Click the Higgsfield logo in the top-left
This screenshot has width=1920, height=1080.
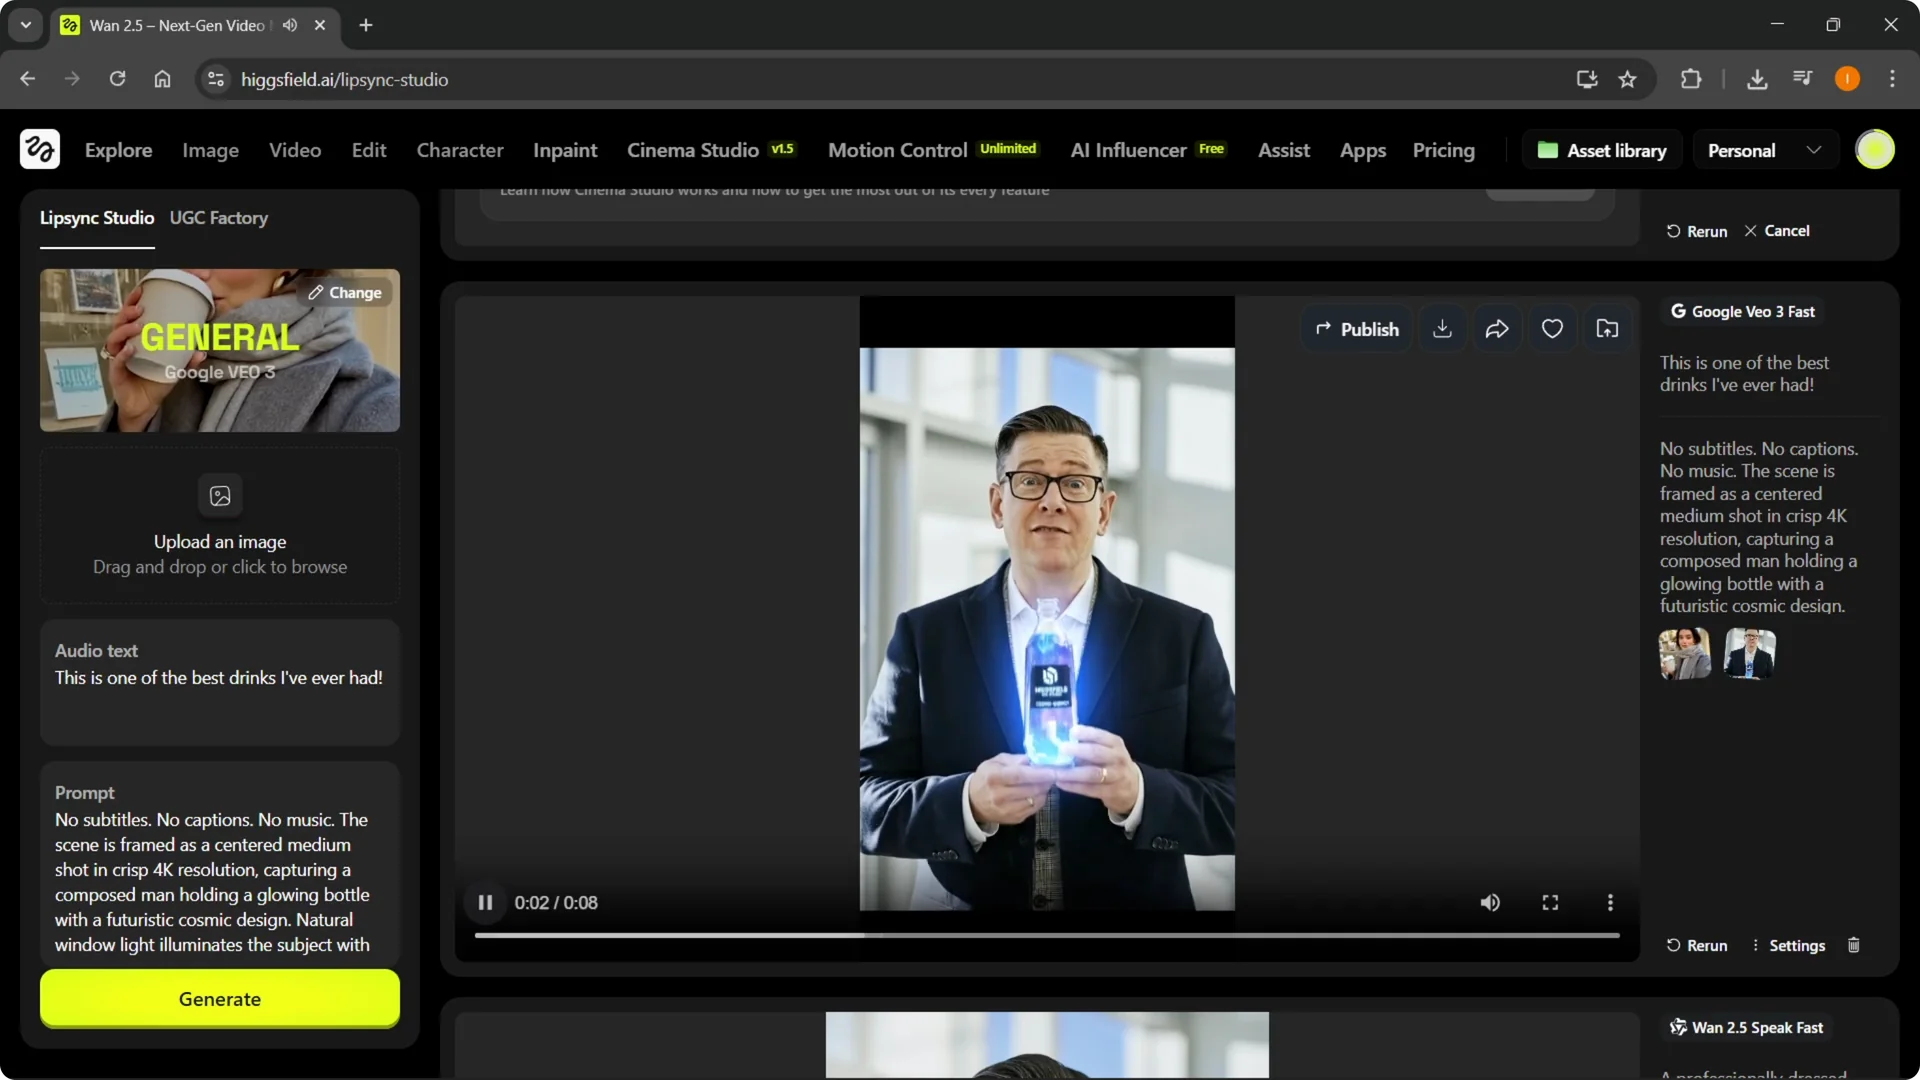pos(39,149)
